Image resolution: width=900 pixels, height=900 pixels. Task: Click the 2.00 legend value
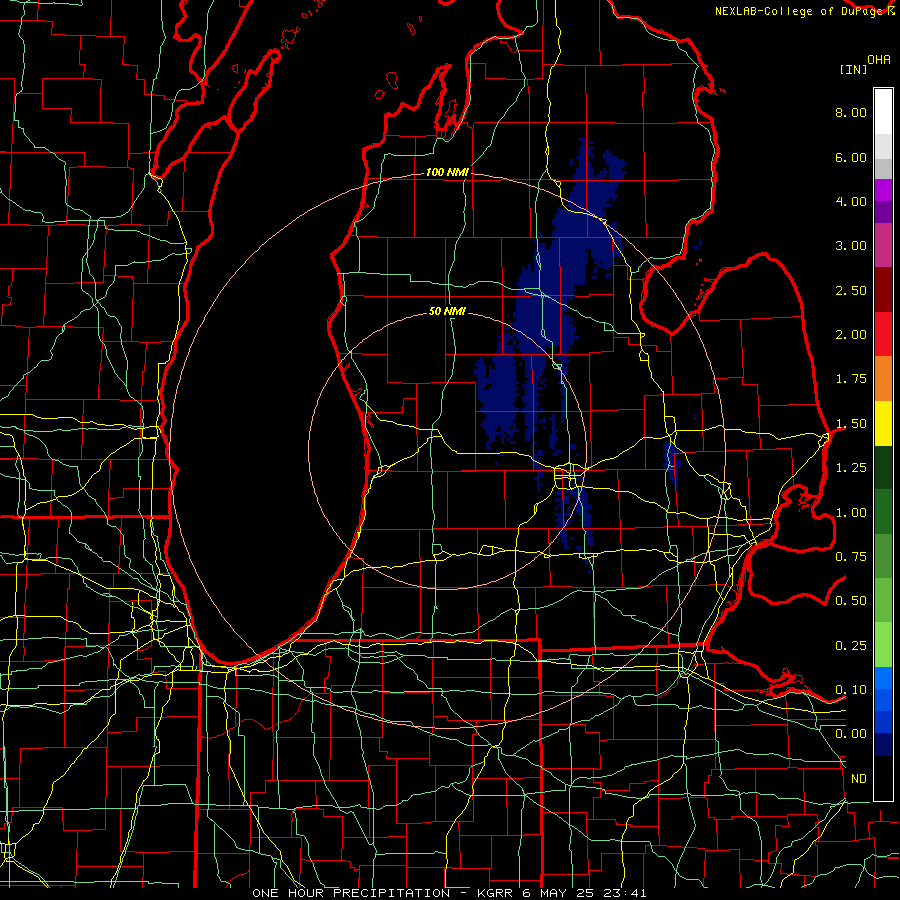pyautogui.click(x=851, y=335)
